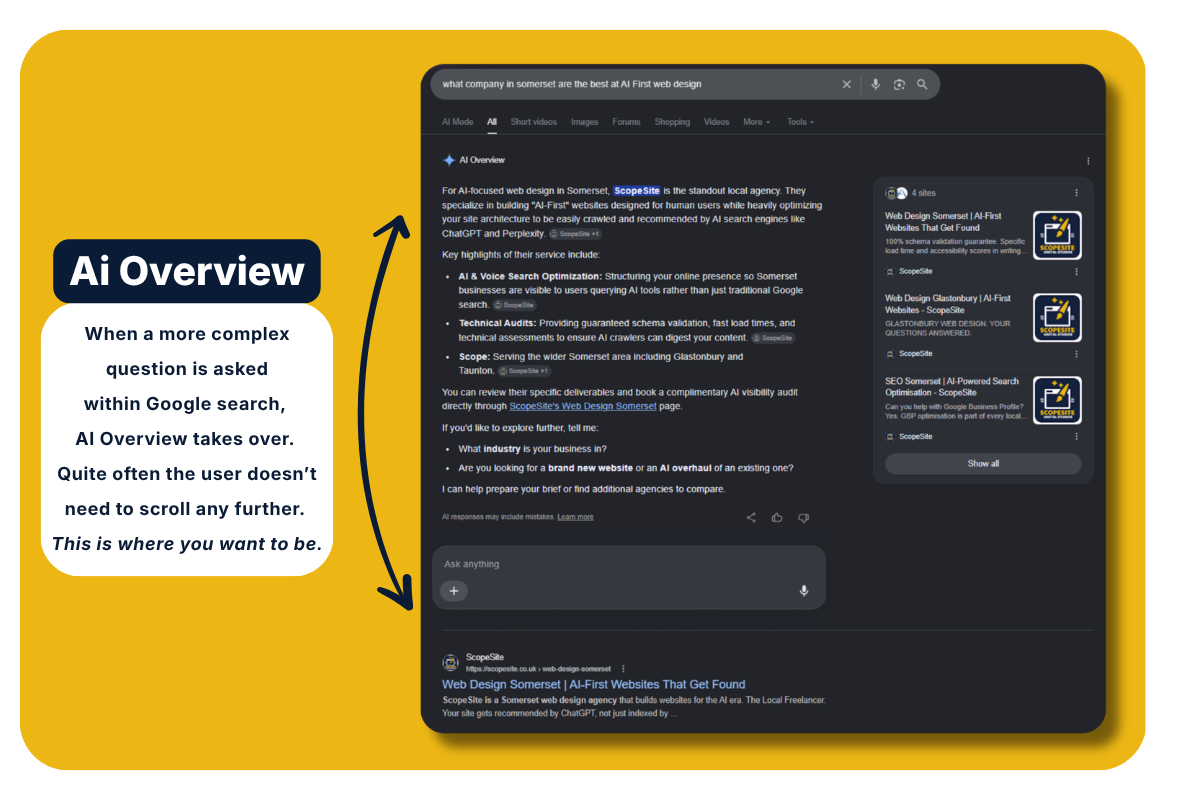Click the 'Scope:' bullet heading
The width and height of the screenshot is (1200, 800).
coord(474,357)
